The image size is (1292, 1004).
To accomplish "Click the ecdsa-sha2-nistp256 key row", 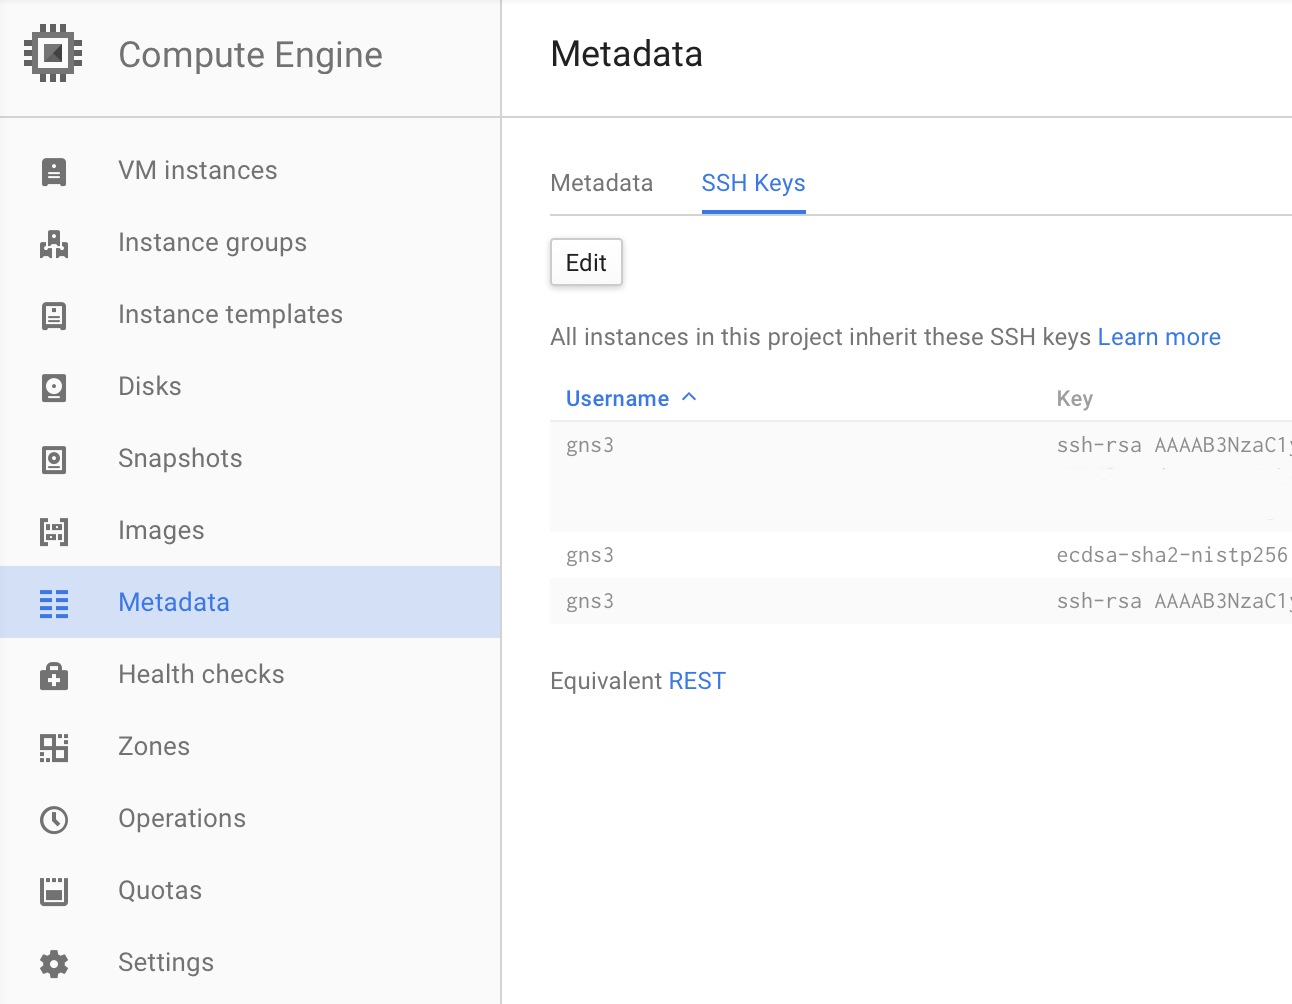I will pyautogui.click(x=1171, y=555).
